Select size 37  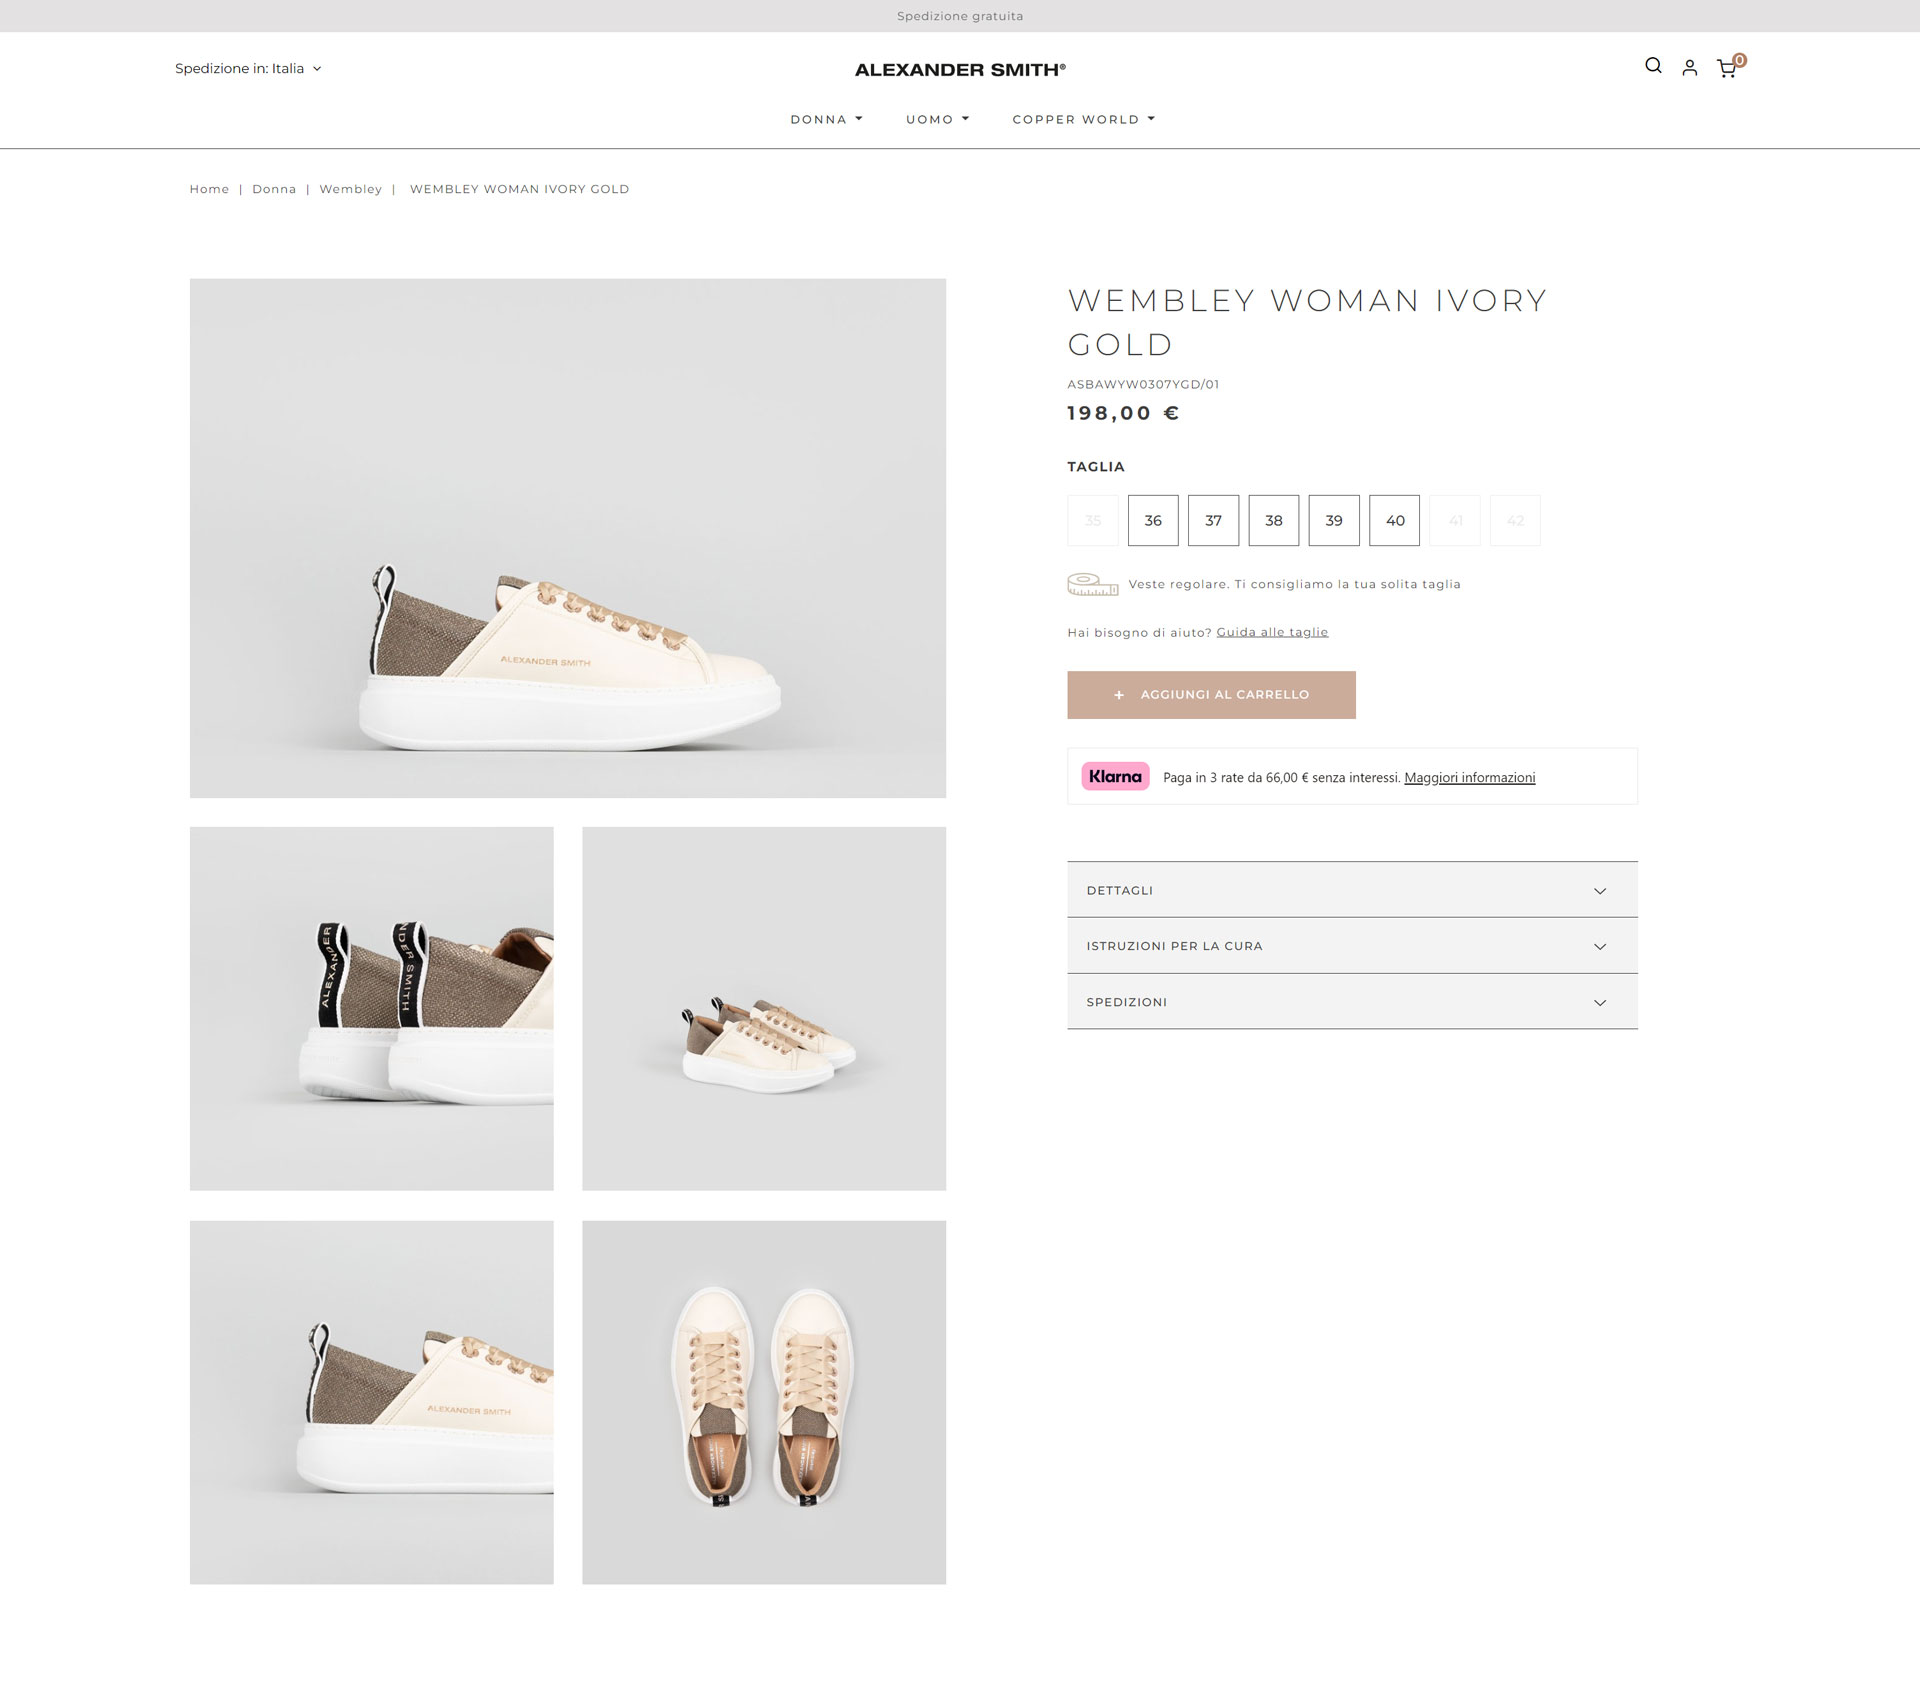click(1213, 521)
